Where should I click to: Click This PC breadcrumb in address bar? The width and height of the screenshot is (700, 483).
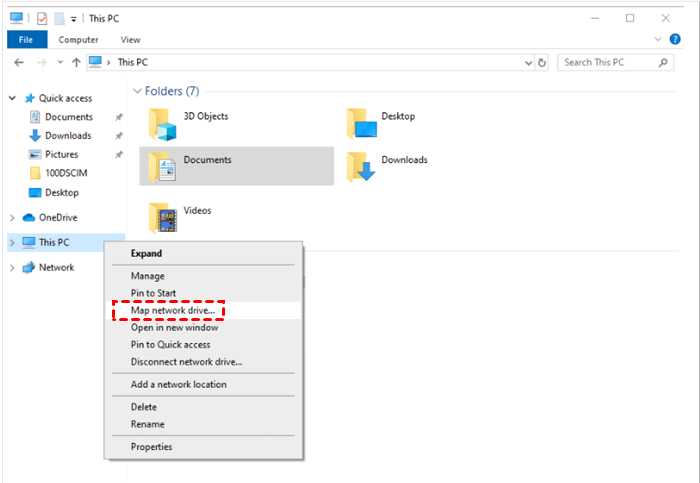[133, 62]
